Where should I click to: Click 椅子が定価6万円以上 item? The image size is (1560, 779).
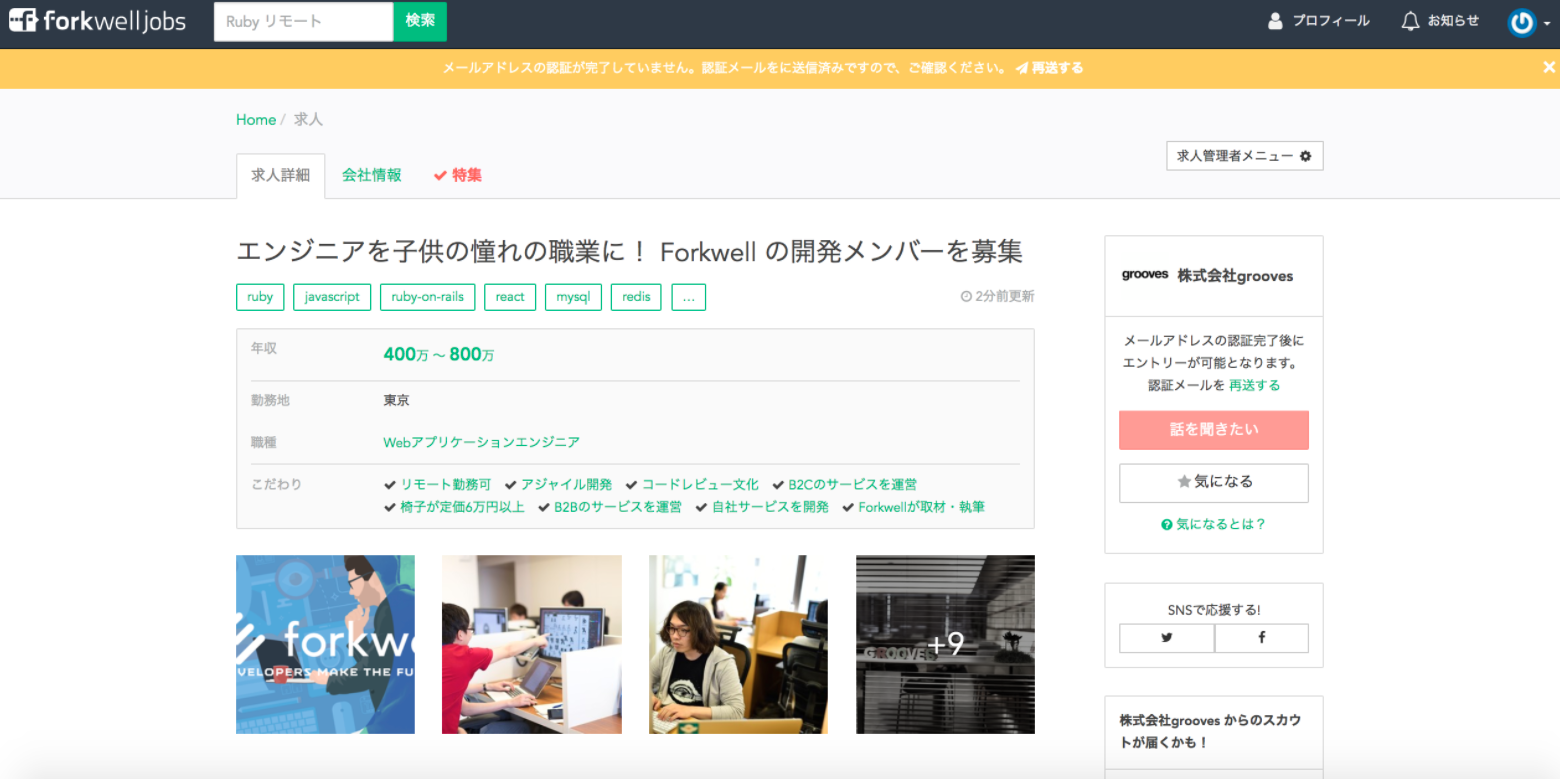[455, 507]
